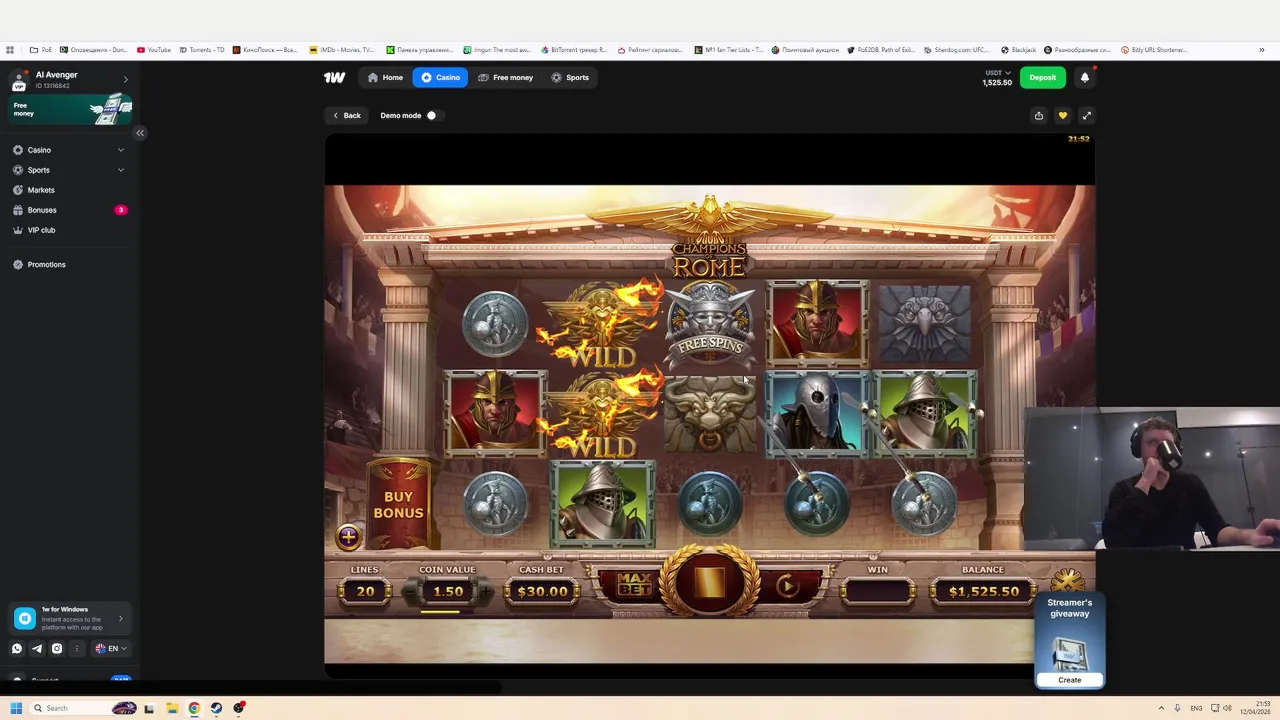Switch to the Casino top tab

(x=440, y=77)
